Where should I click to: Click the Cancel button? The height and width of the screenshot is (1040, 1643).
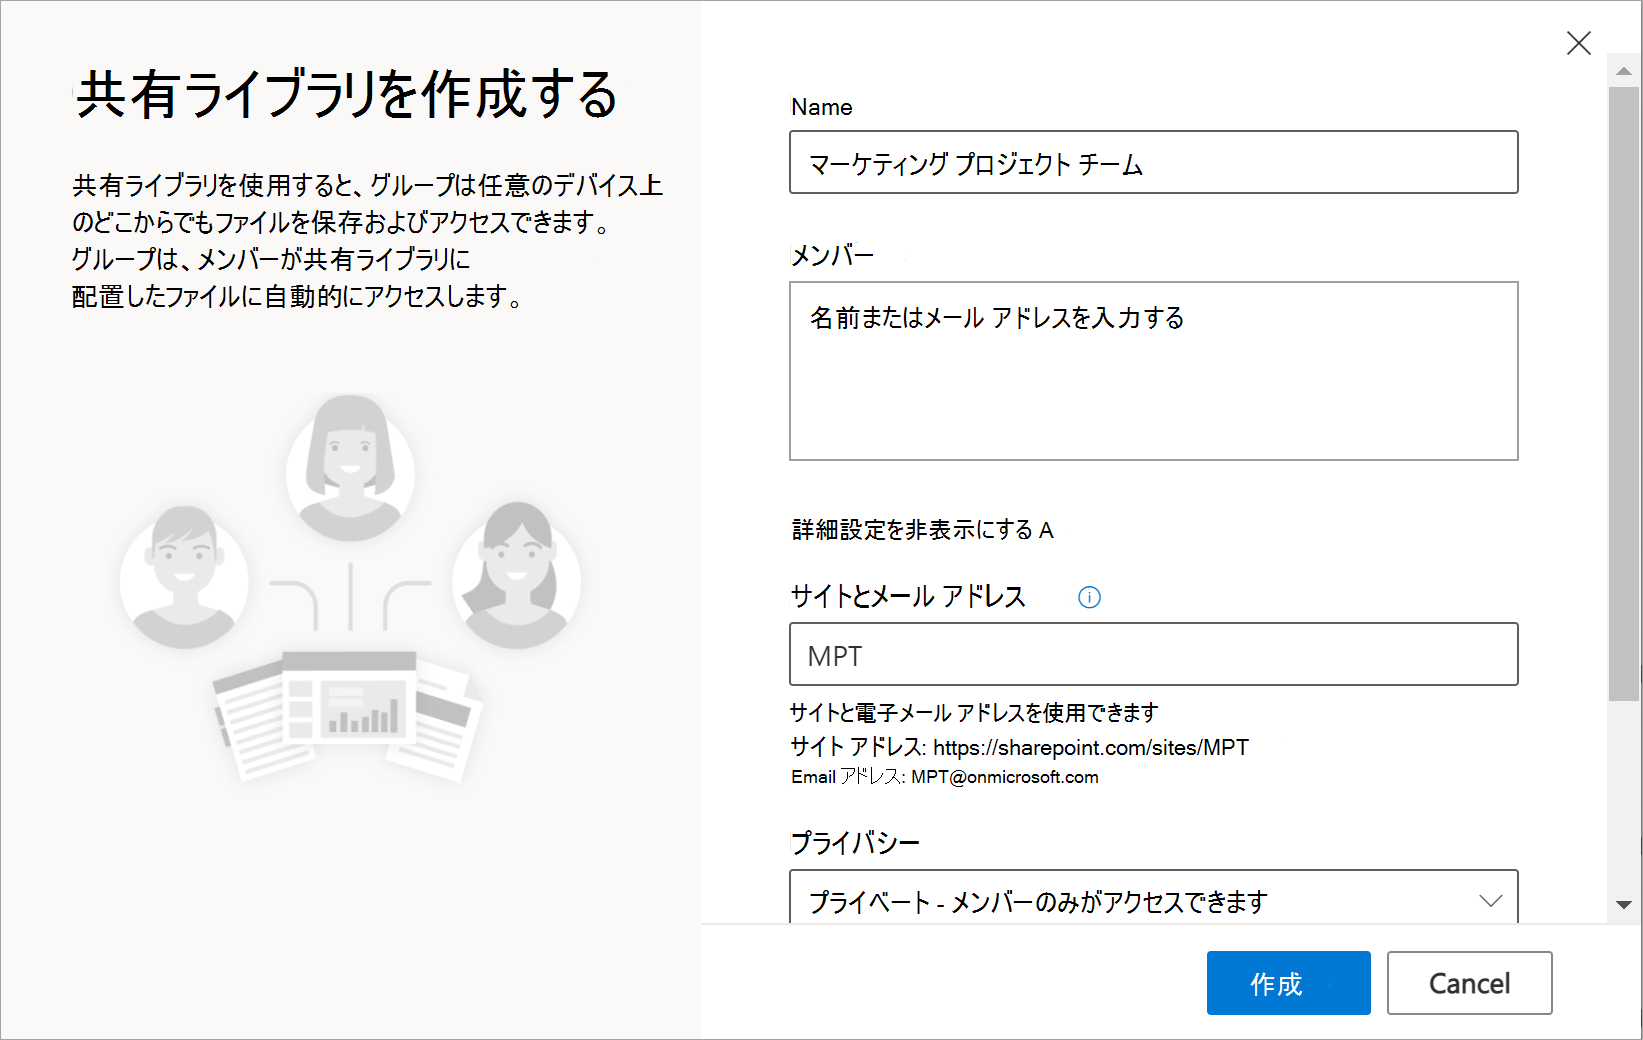pos(1469,983)
